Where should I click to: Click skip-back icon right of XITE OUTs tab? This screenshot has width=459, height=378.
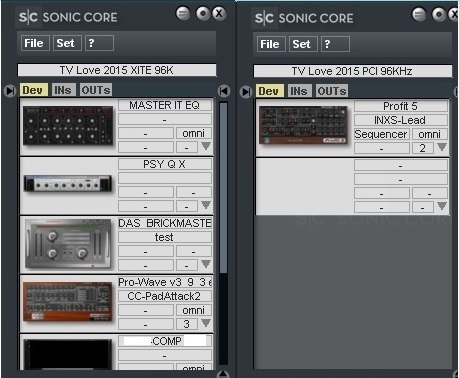(x=224, y=91)
